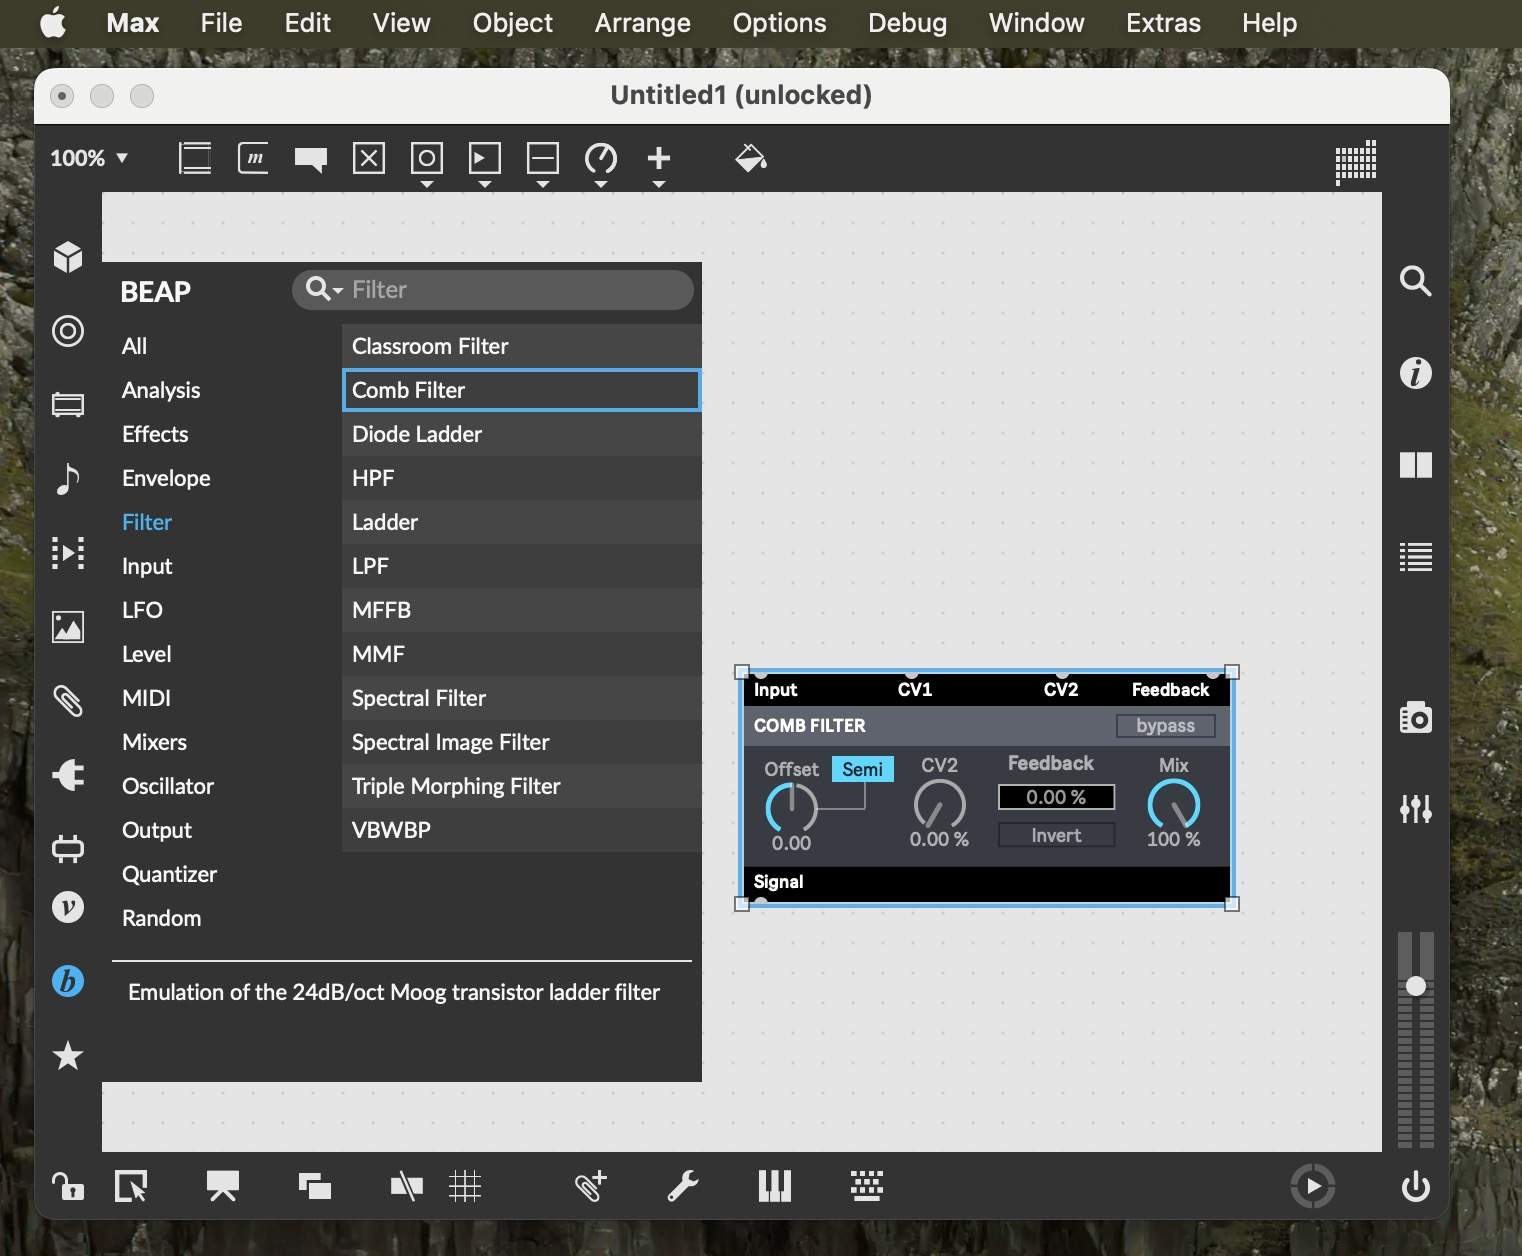Enable Invert on Comb Filter feedback

(x=1056, y=836)
